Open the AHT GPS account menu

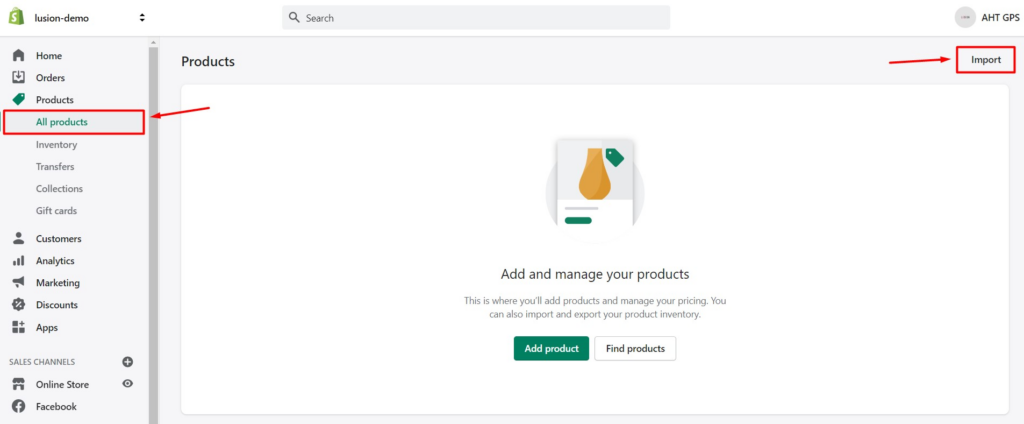point(987,18)
